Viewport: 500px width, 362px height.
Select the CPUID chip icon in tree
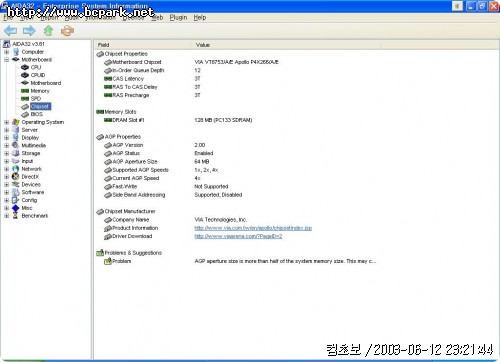[25, 75]
